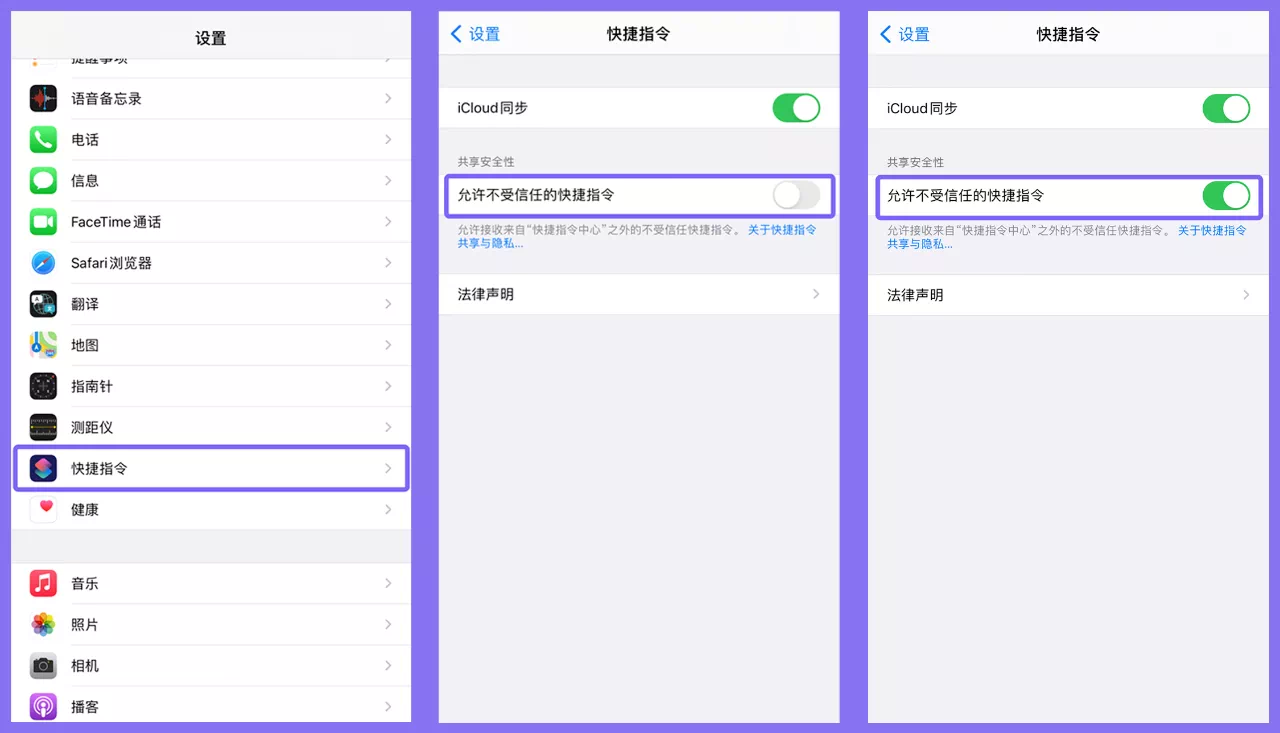Image resolution: width=1280 pixels, height=733 pixels.
Task: Tap the Measure (测距仪) icon
Action: [x=43, y=426]
